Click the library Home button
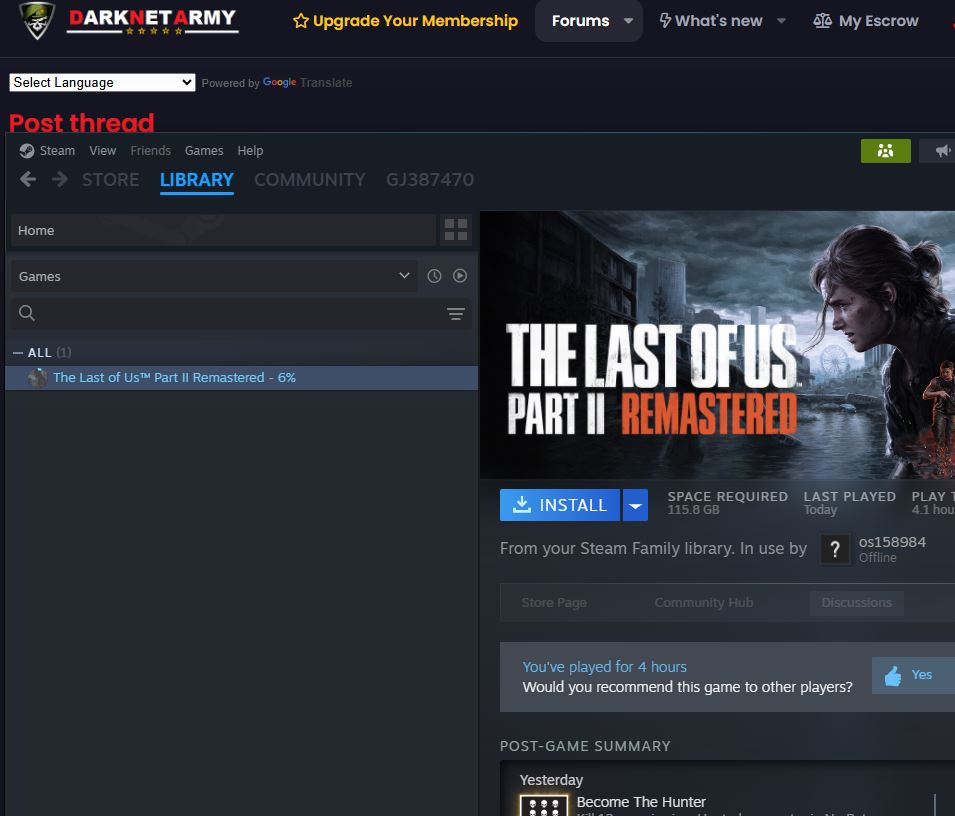This screenshot has height=816, width=955. coord(224,230)
